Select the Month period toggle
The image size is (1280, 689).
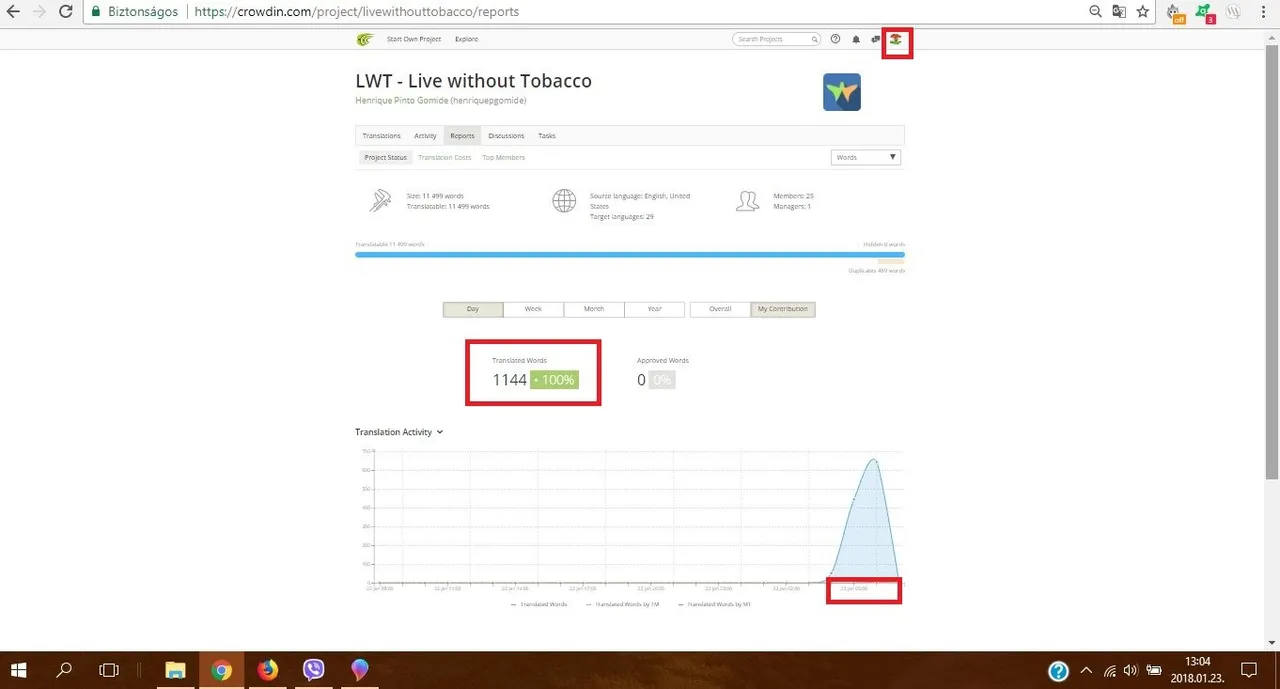(594, 309)
